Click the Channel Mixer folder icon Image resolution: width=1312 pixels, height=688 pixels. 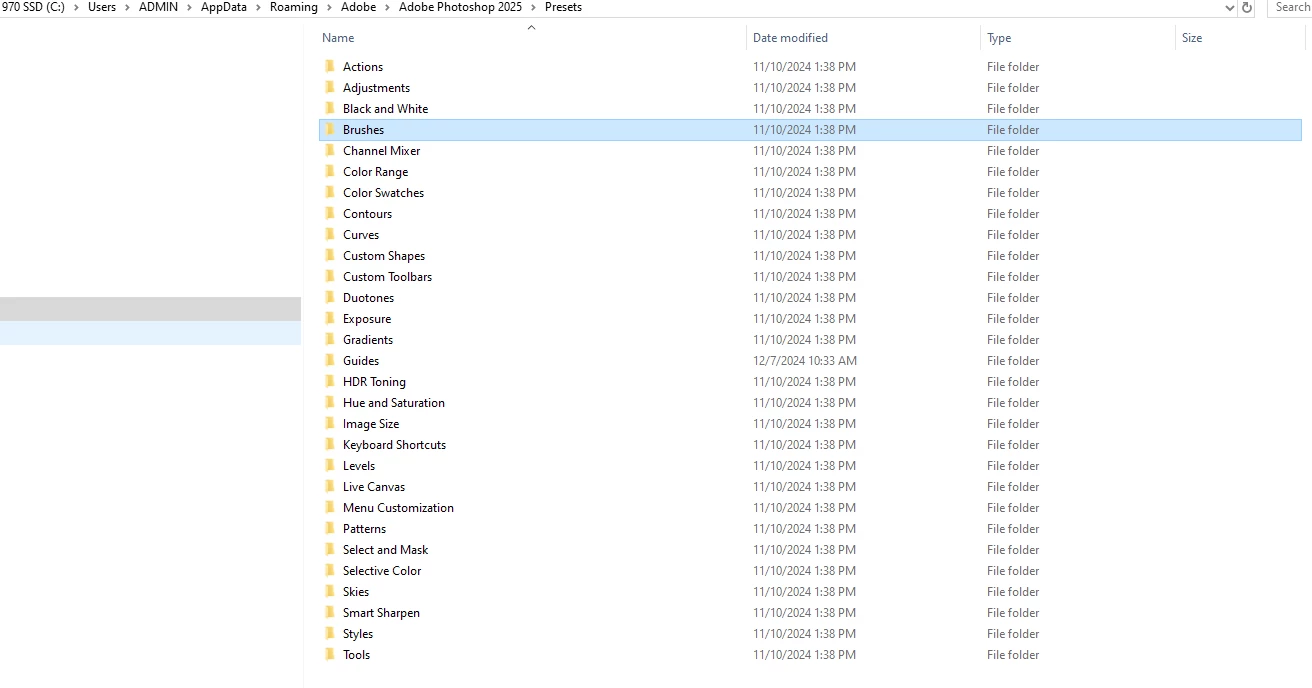tap(330, 151)
